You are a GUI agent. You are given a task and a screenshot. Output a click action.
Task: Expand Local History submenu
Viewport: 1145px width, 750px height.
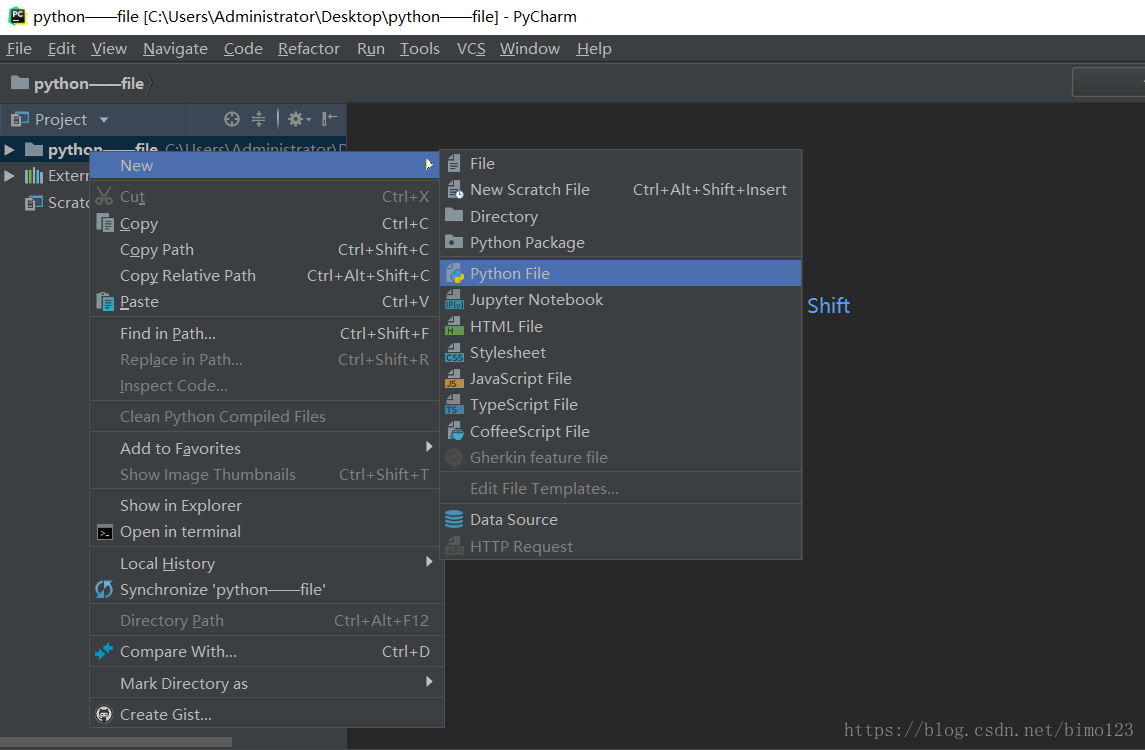pos(429,561)
